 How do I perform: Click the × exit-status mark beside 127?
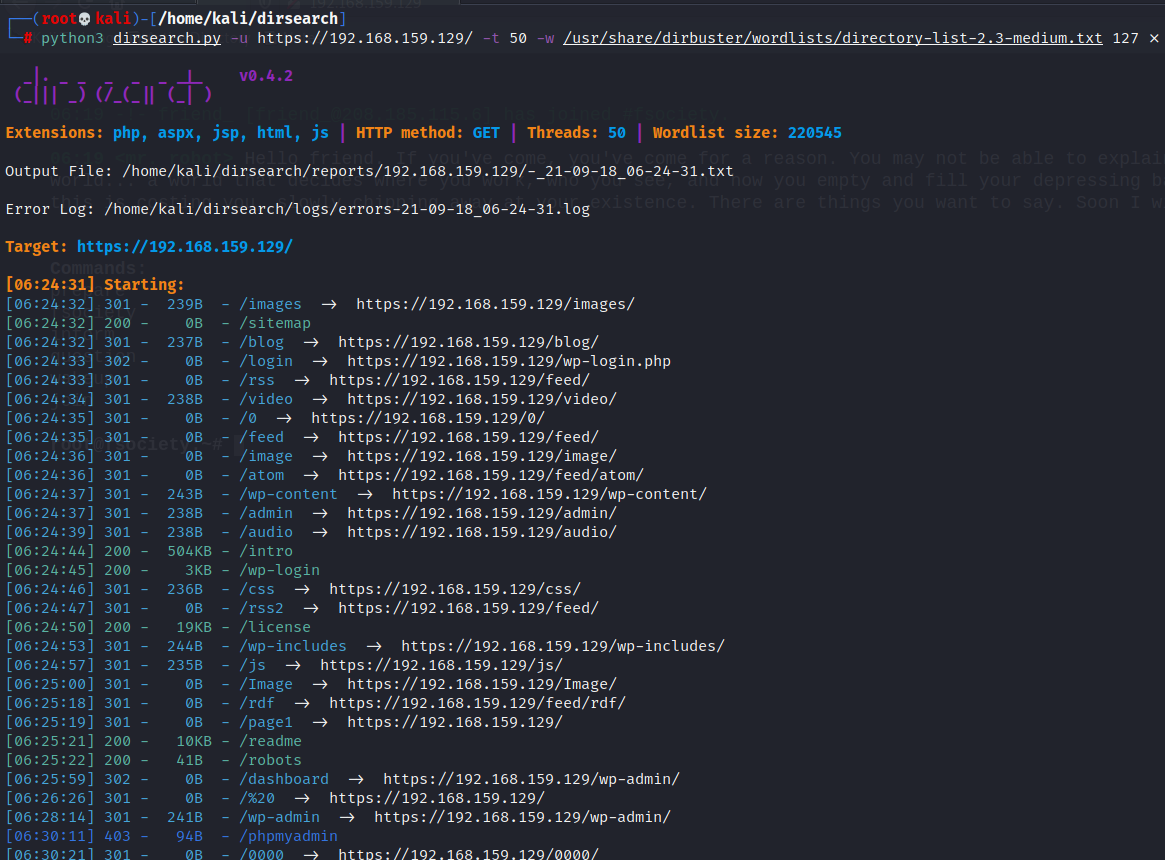pyautogui.click(x=1154, y=38)
